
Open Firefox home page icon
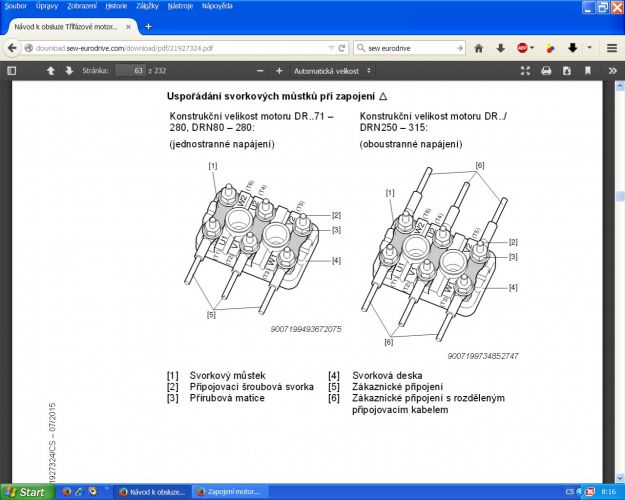pos(479,48)
